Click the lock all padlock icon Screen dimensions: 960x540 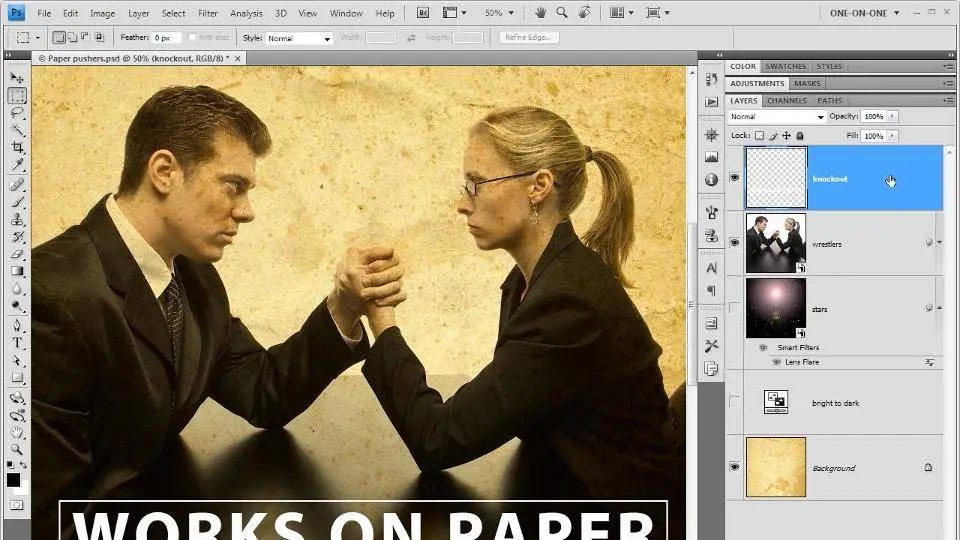pyautogui.click(x=799, y=135)
